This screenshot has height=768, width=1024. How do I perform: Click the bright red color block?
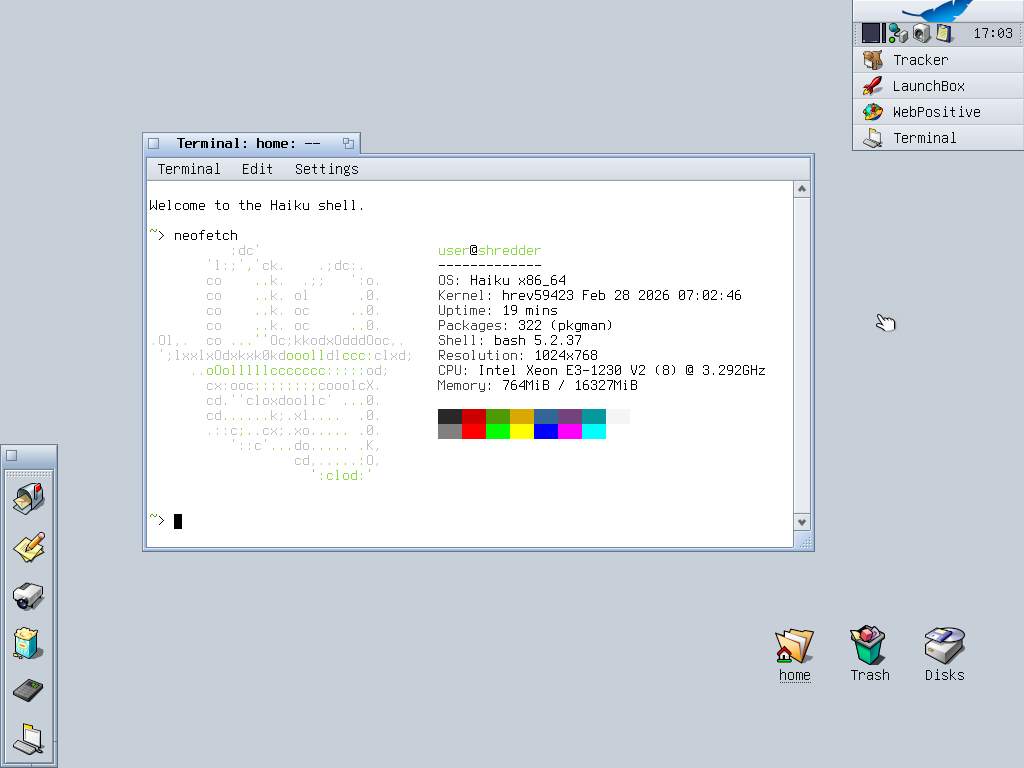[474, 431]
